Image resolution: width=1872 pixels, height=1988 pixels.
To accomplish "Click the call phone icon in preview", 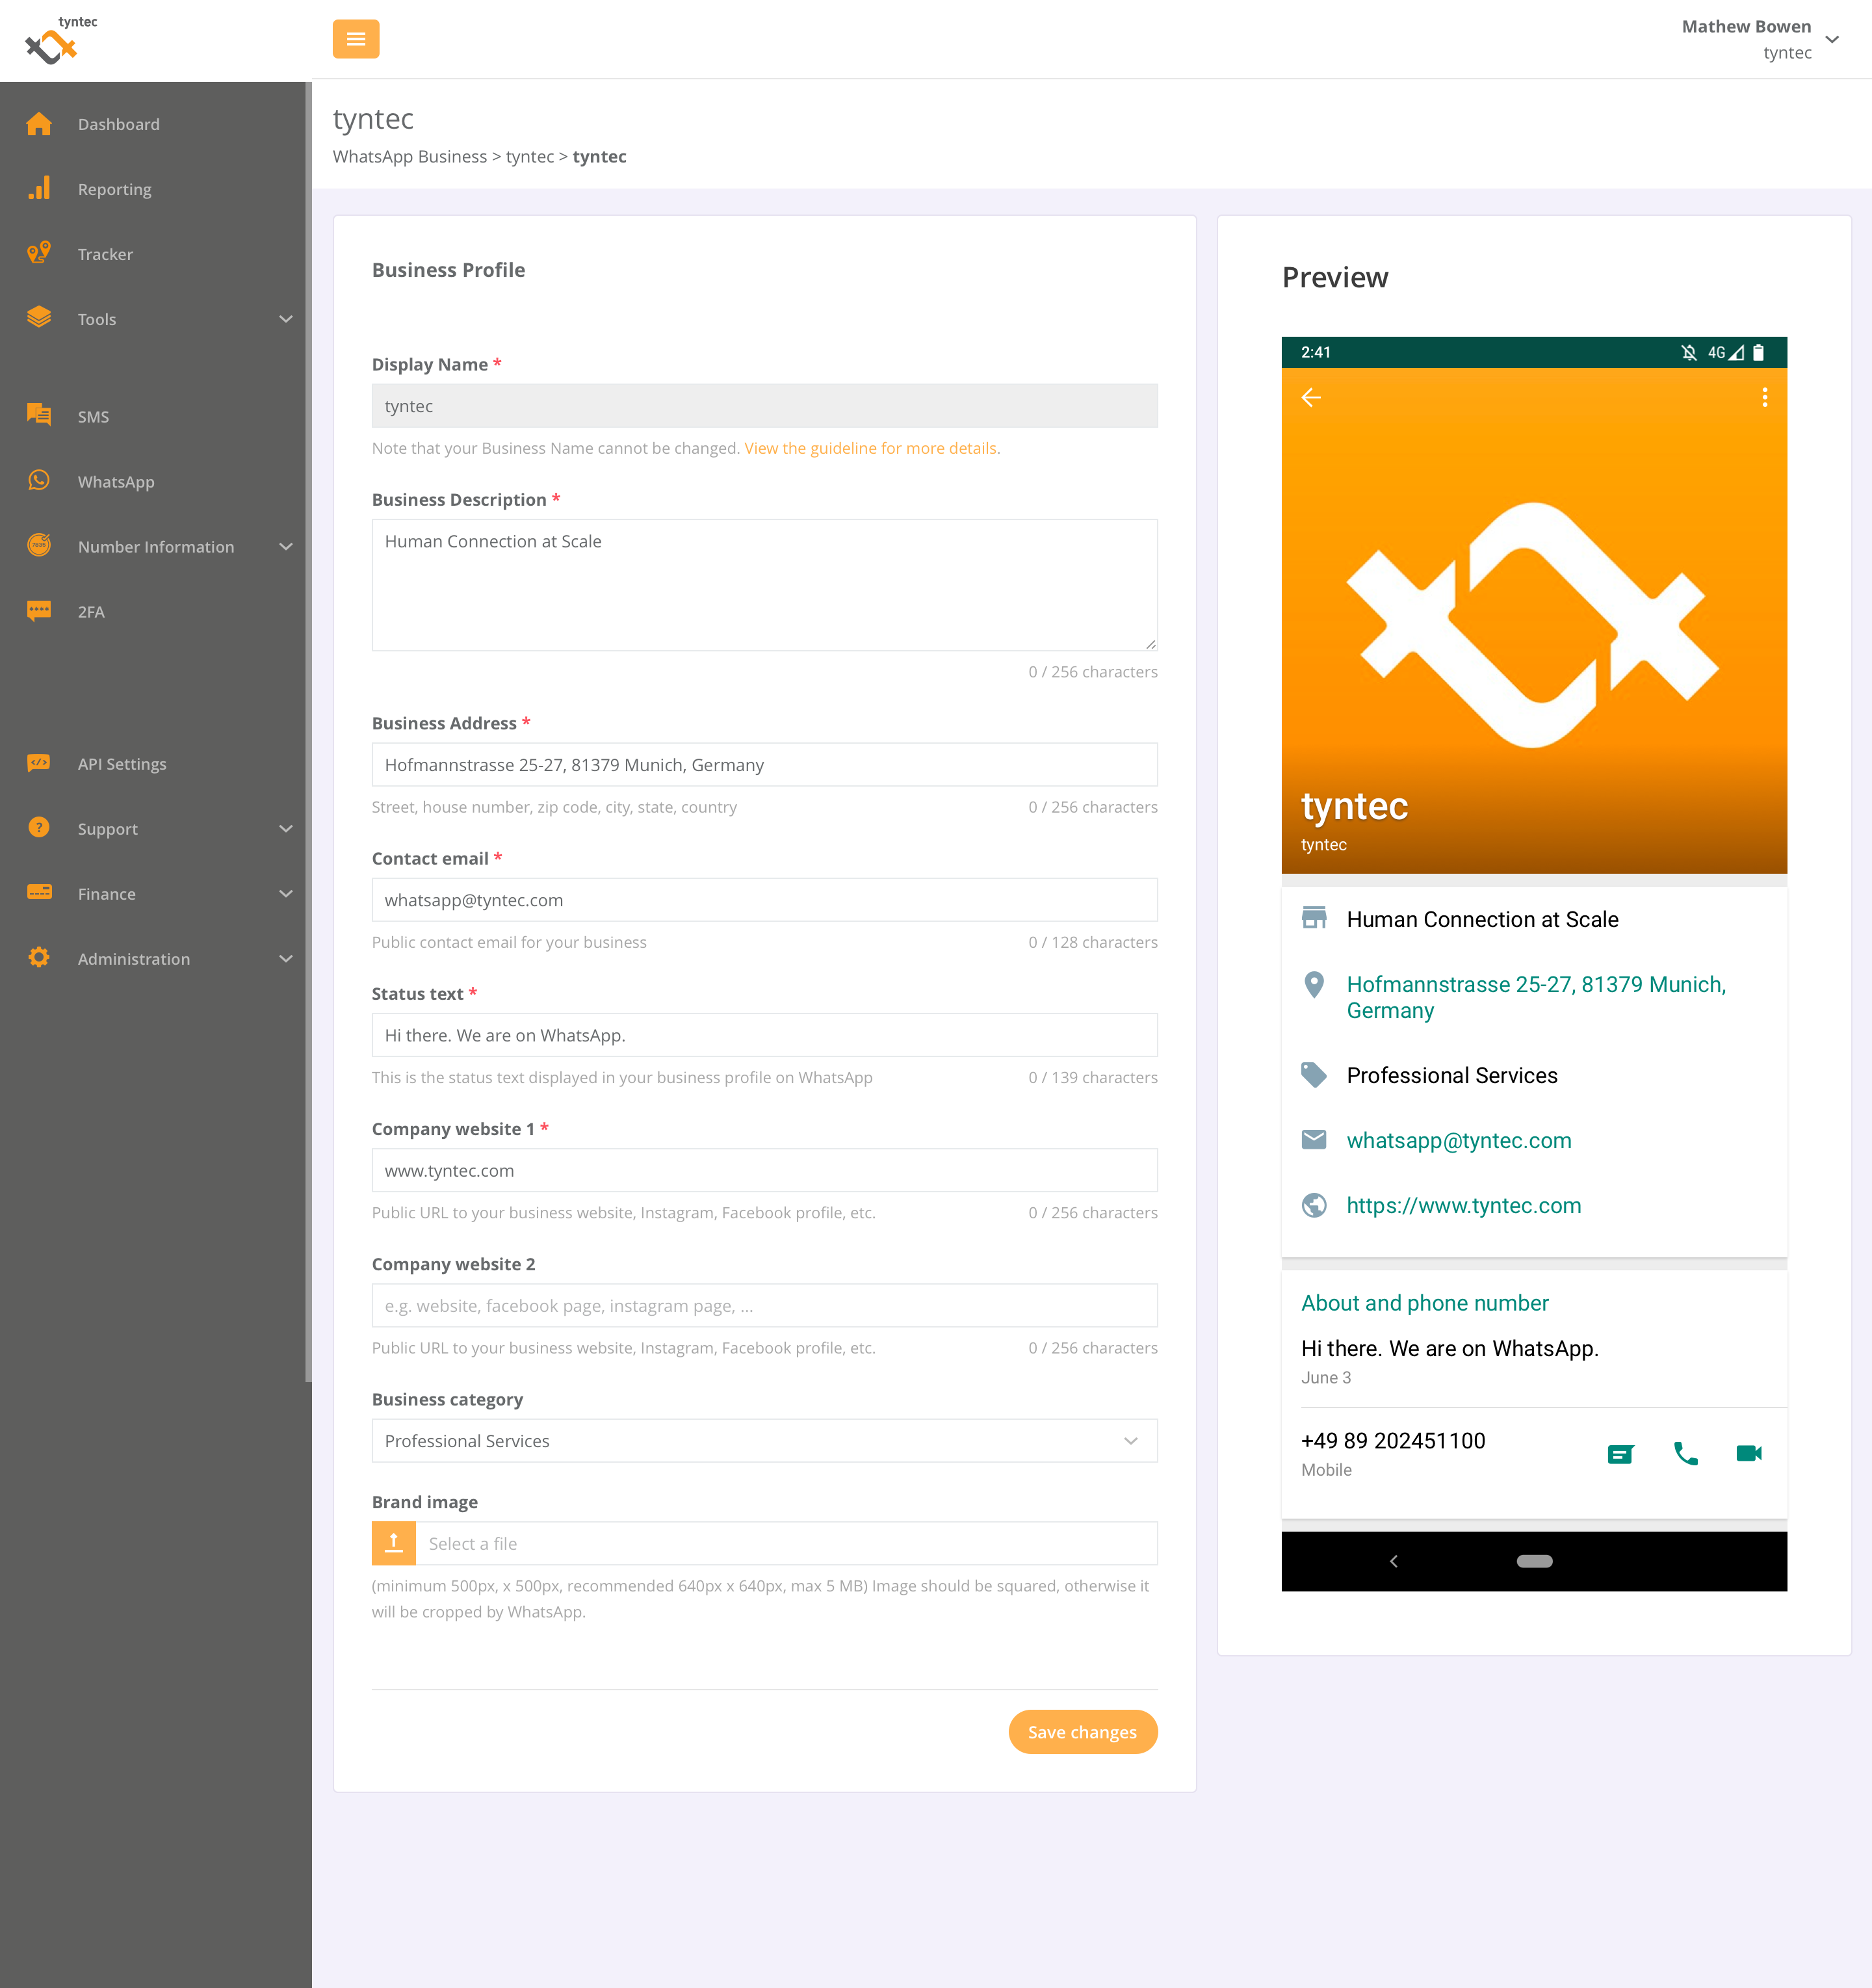I will pyautogui.click(x=1685, y=1454).
